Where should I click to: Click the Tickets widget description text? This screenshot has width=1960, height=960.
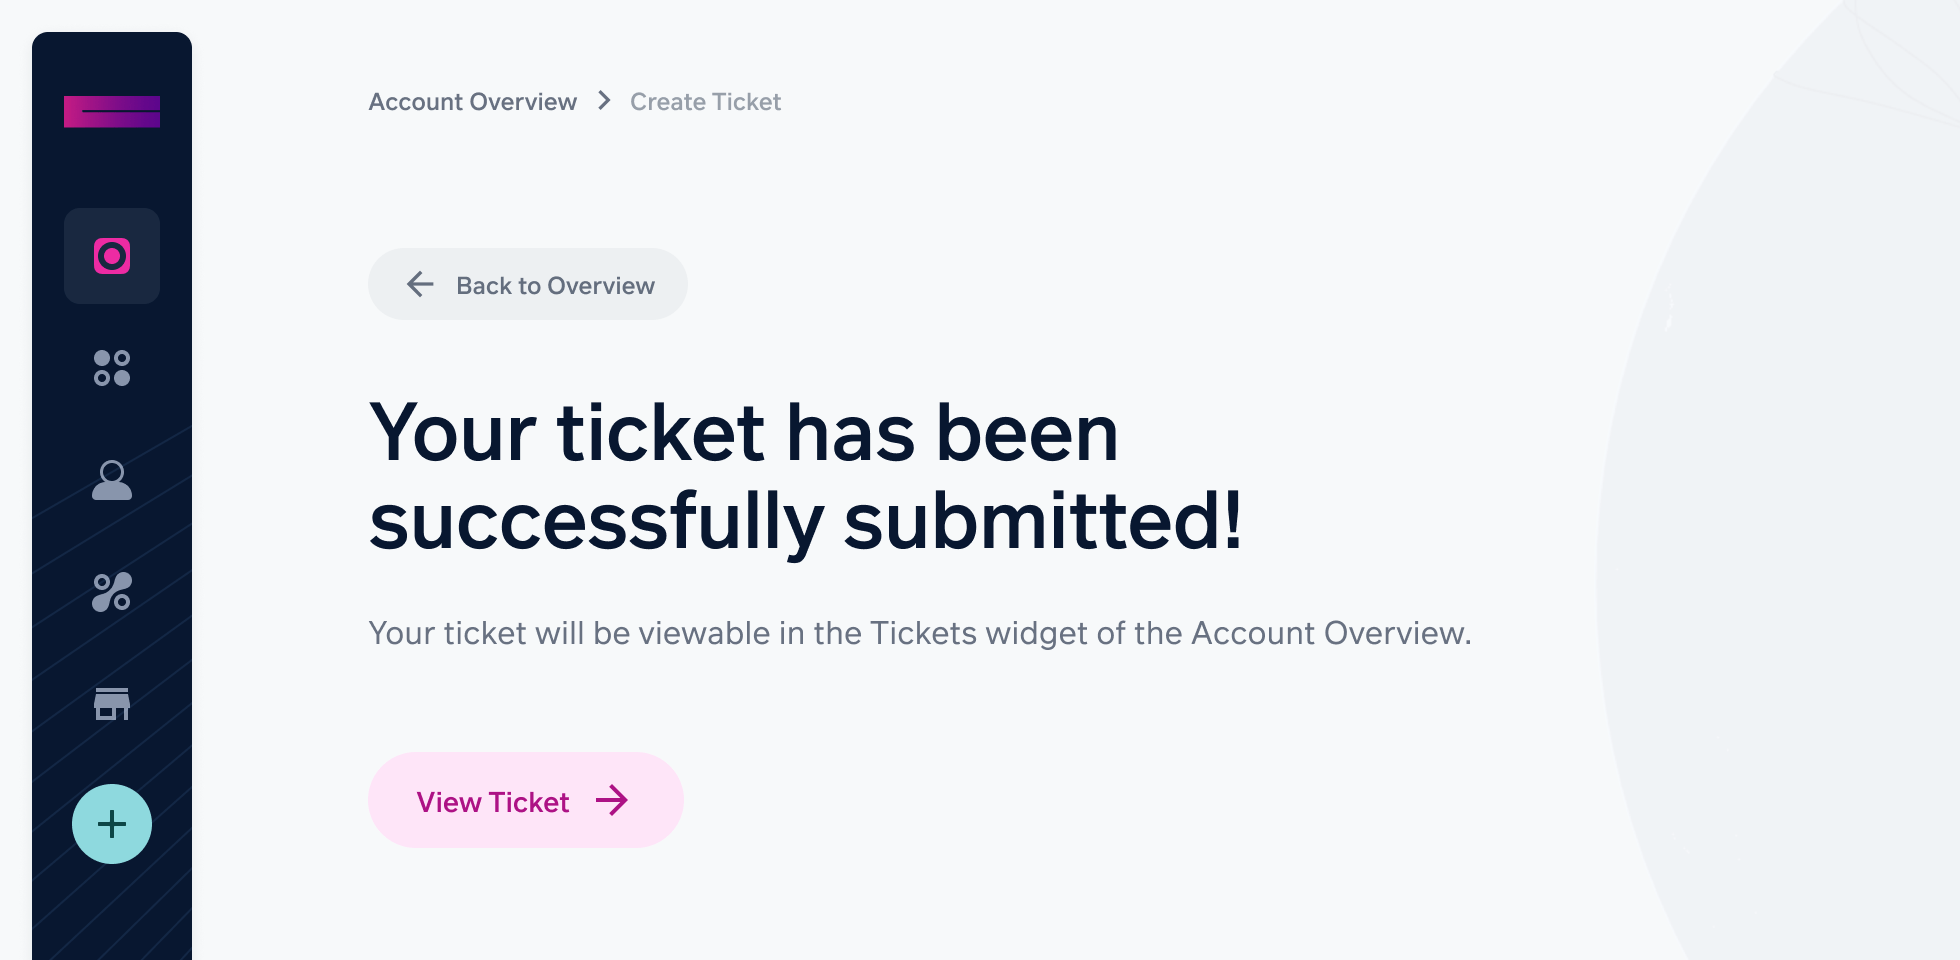tap(920, 633)
